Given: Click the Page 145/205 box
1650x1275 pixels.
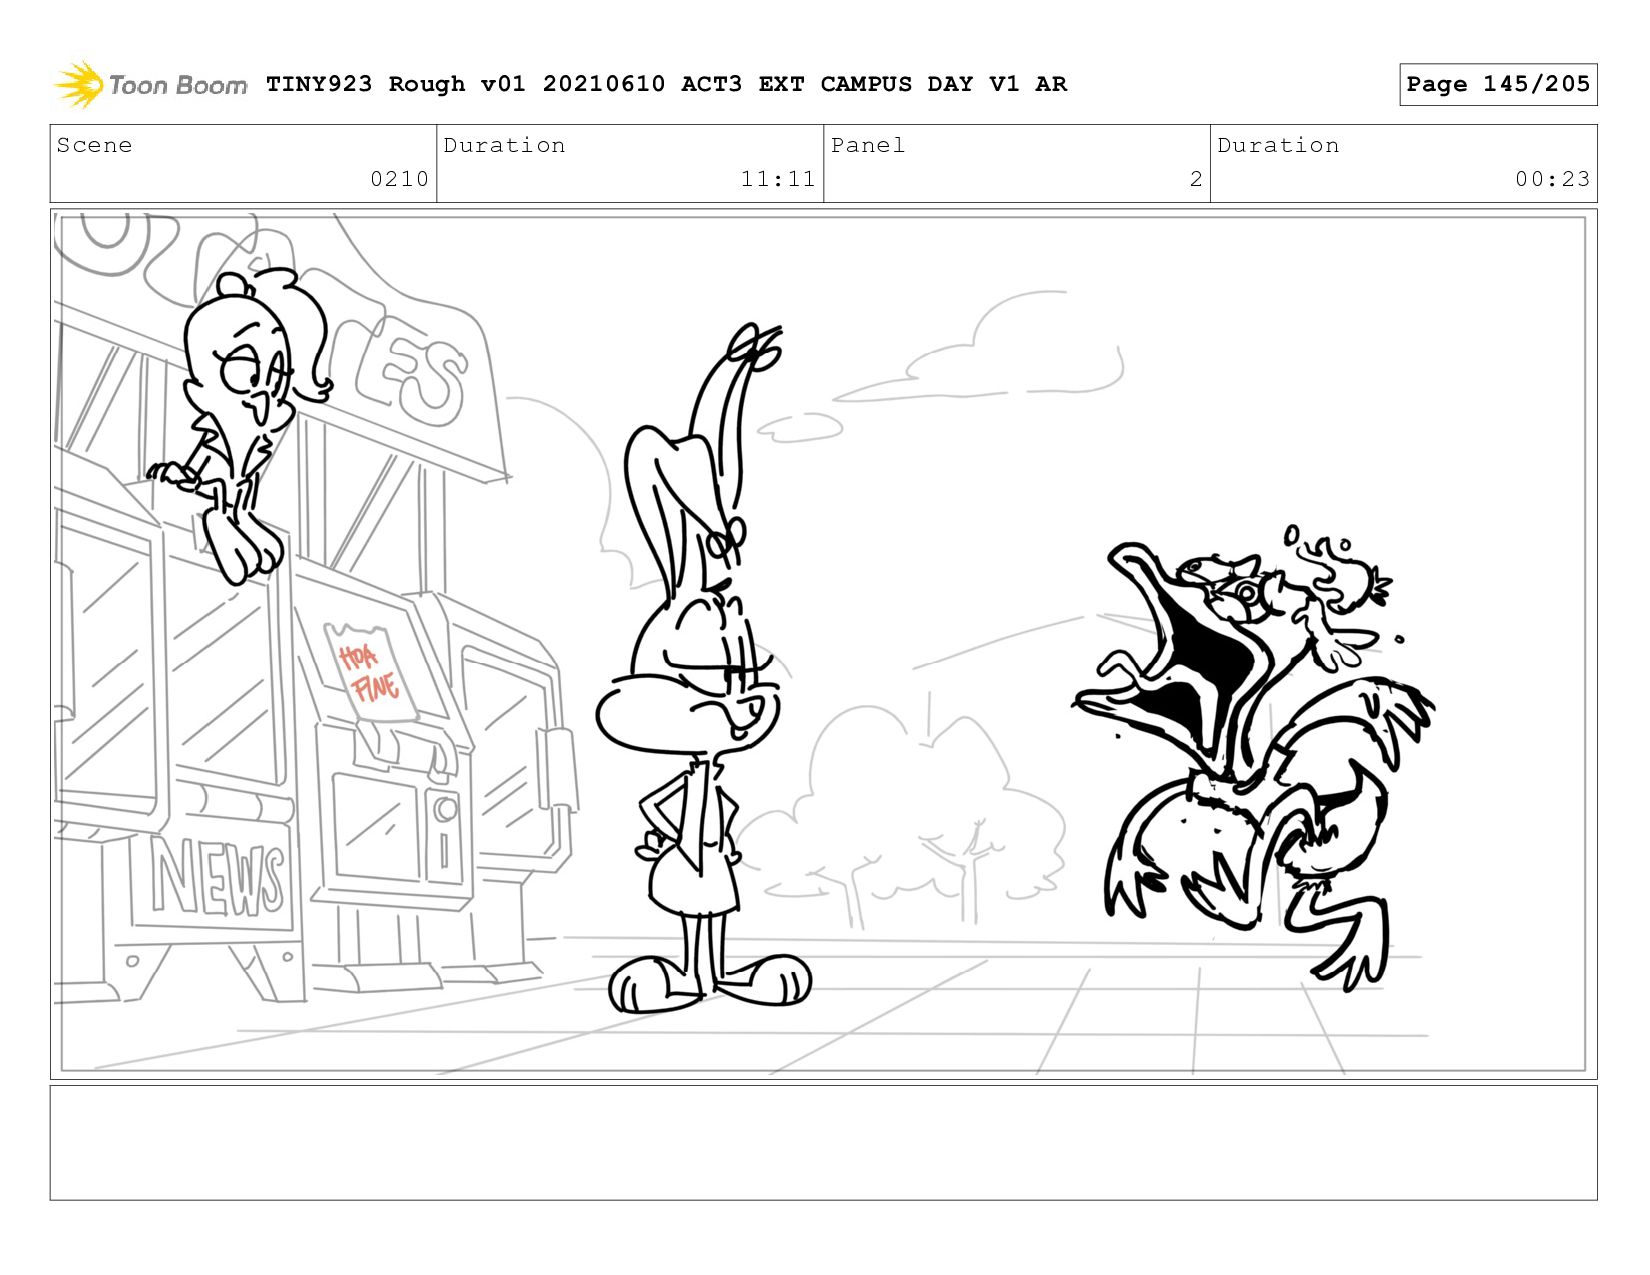Looking at the screenshot, I should pyautogui.click(x=1498, y=84).
